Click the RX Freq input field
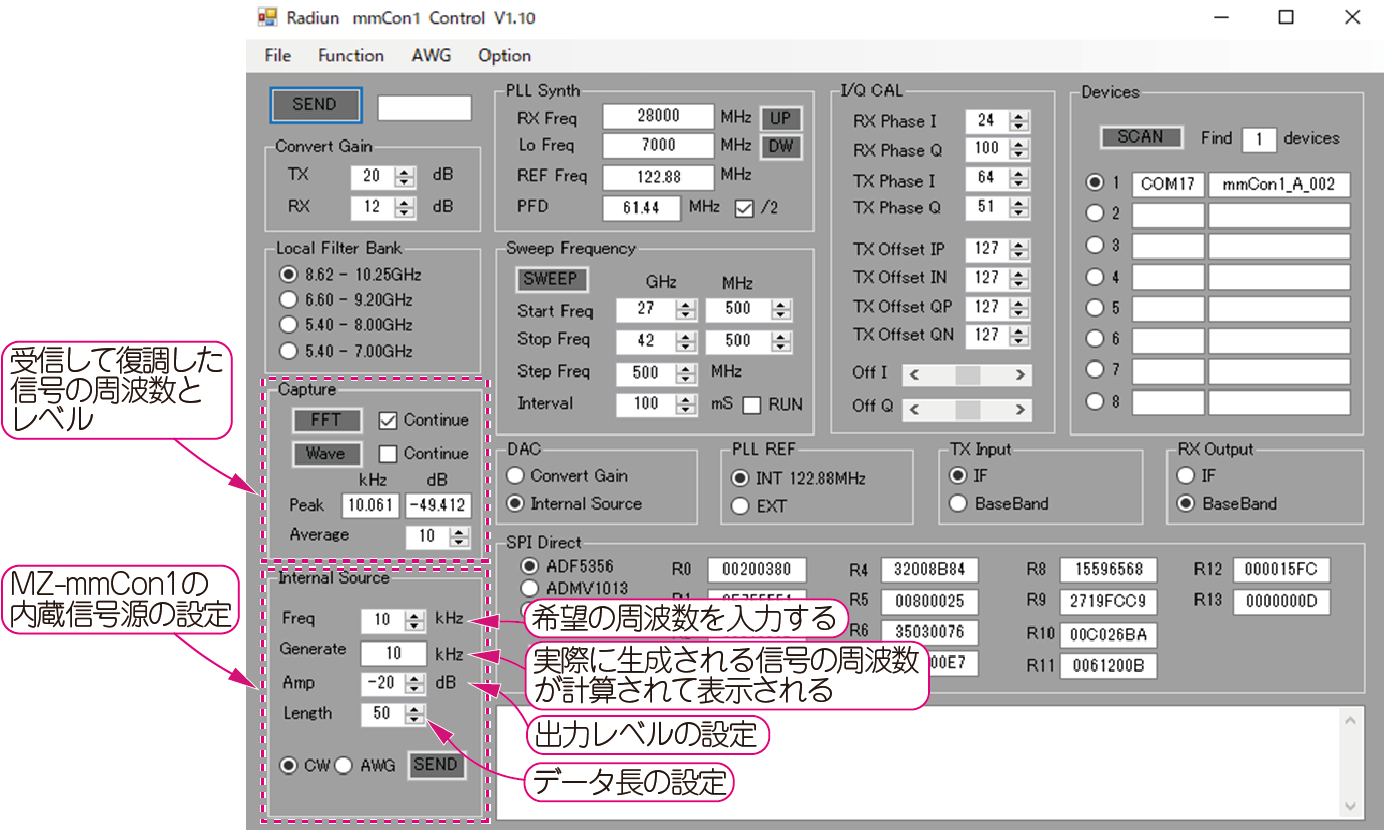 click(658, 117)
